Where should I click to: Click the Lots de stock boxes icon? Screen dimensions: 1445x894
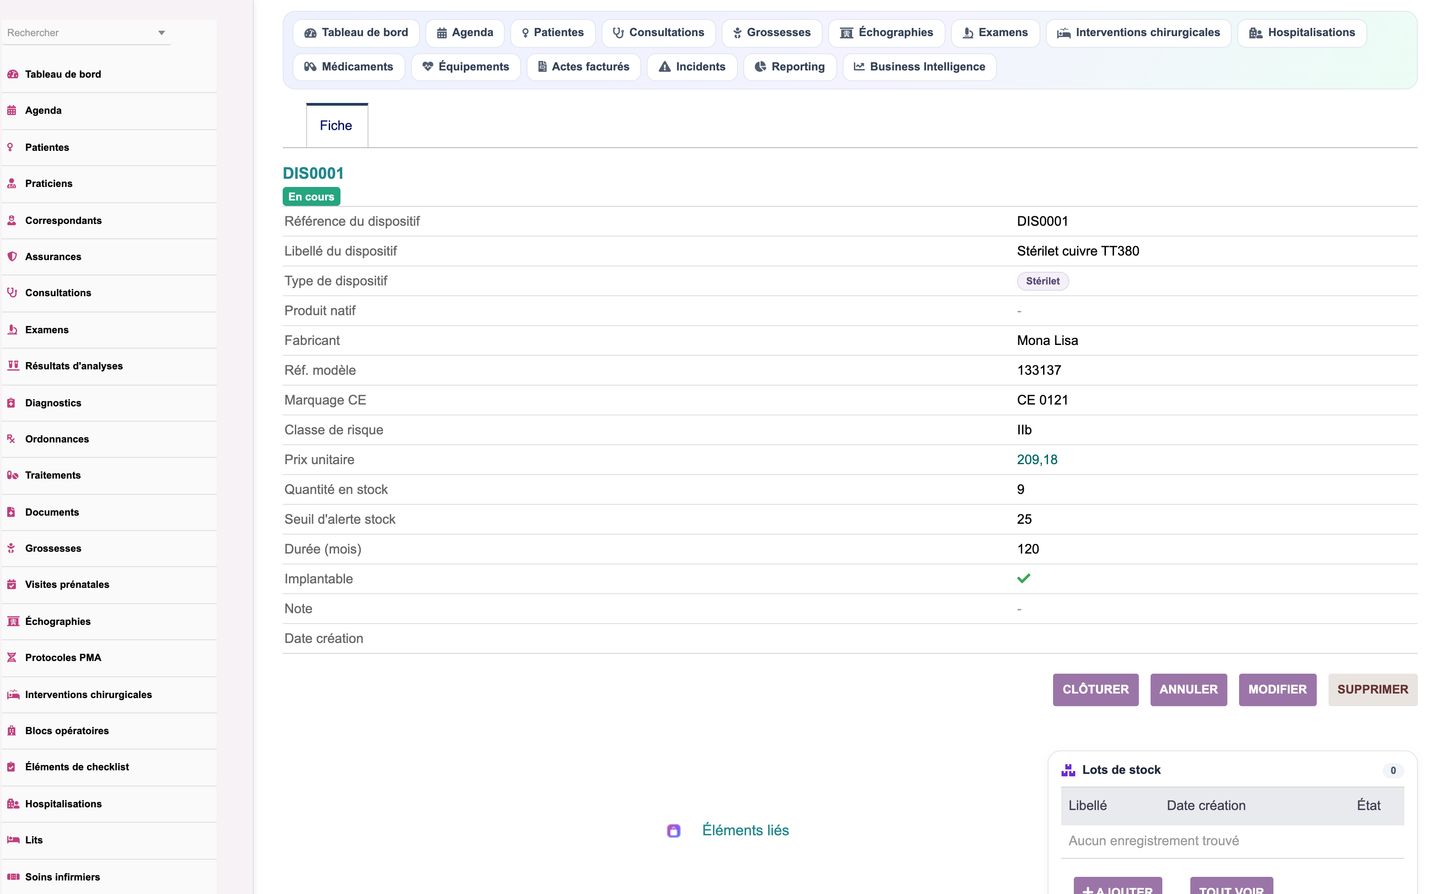(1068, 770)
